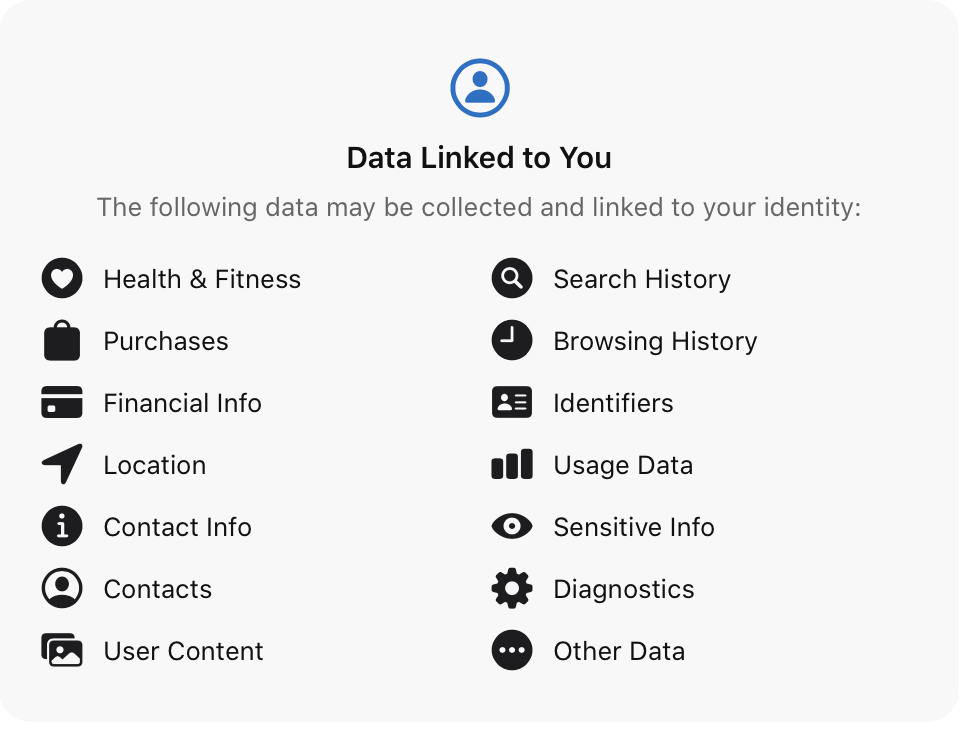Screen dimensions: 972x730
Task: Click the Search History magnifier icon
Action: (512, 279)
